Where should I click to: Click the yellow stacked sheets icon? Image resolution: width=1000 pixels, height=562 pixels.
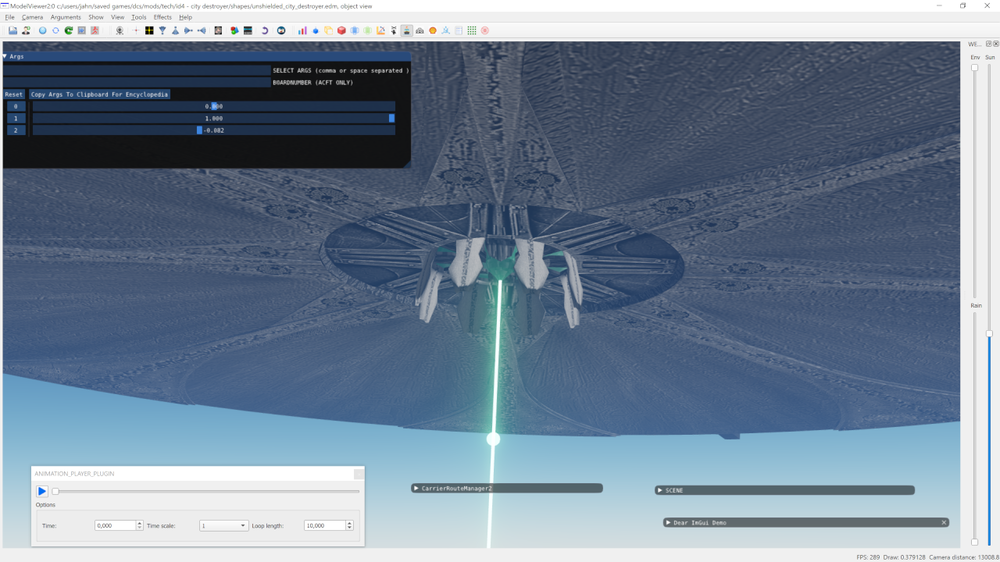click(x=328, y=31)
